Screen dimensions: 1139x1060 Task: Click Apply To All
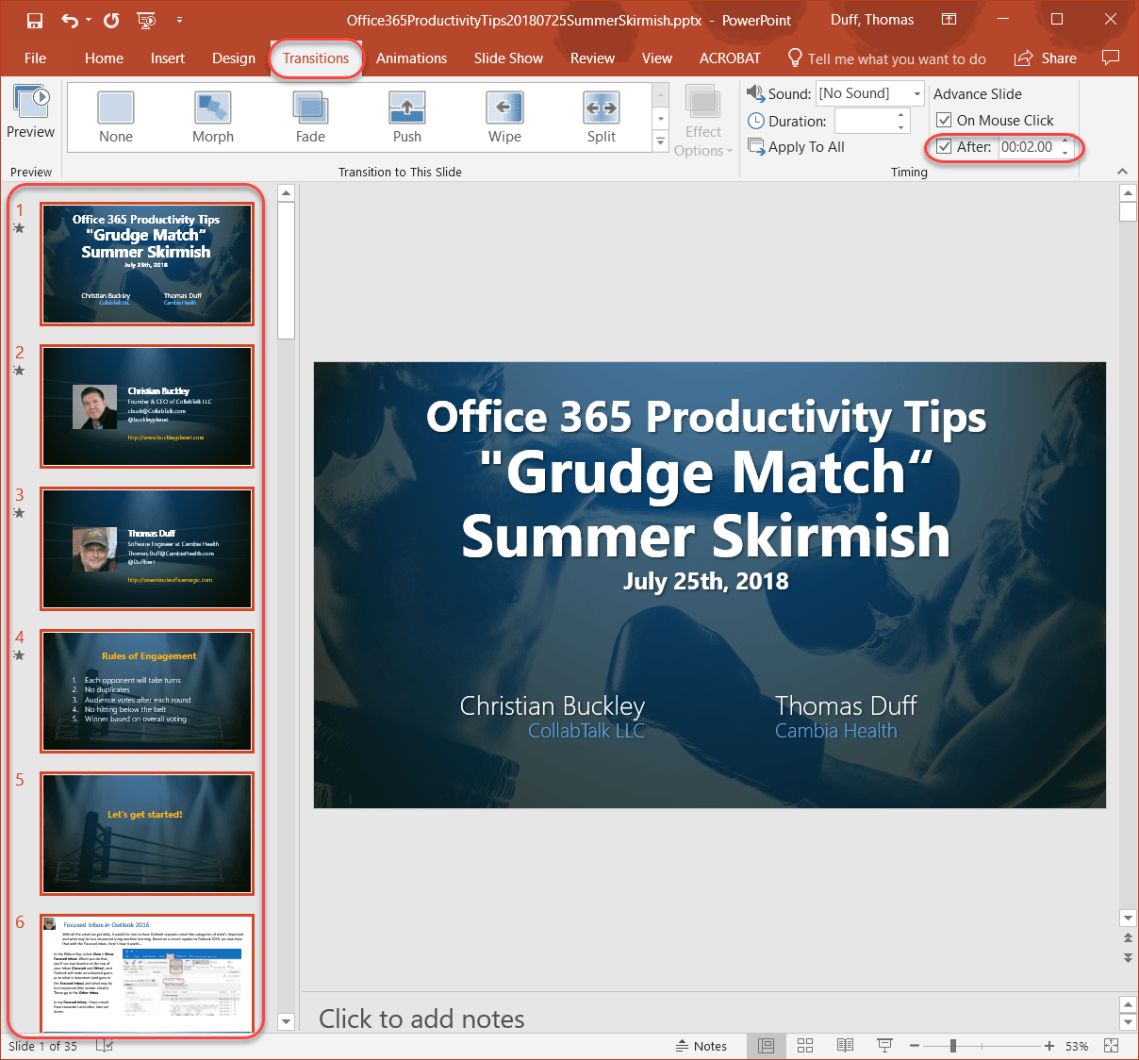point(796,146)
